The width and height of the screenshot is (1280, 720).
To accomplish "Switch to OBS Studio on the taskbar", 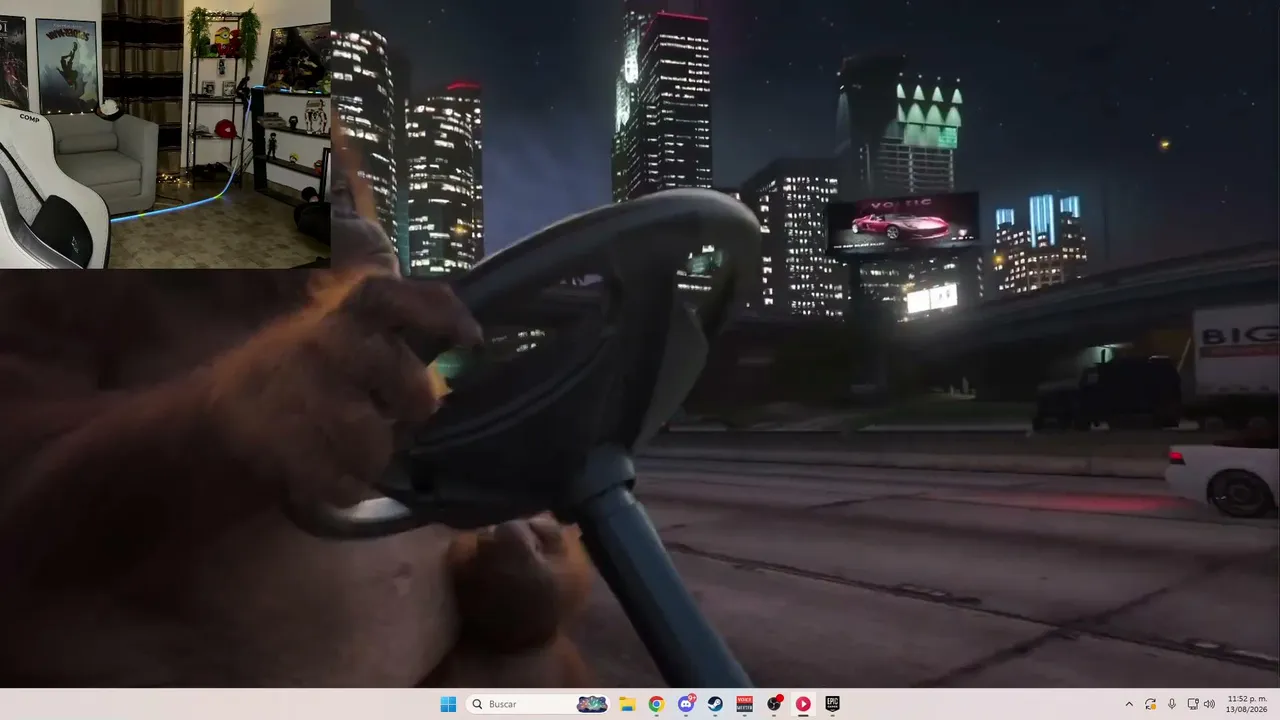I will 774,704.
